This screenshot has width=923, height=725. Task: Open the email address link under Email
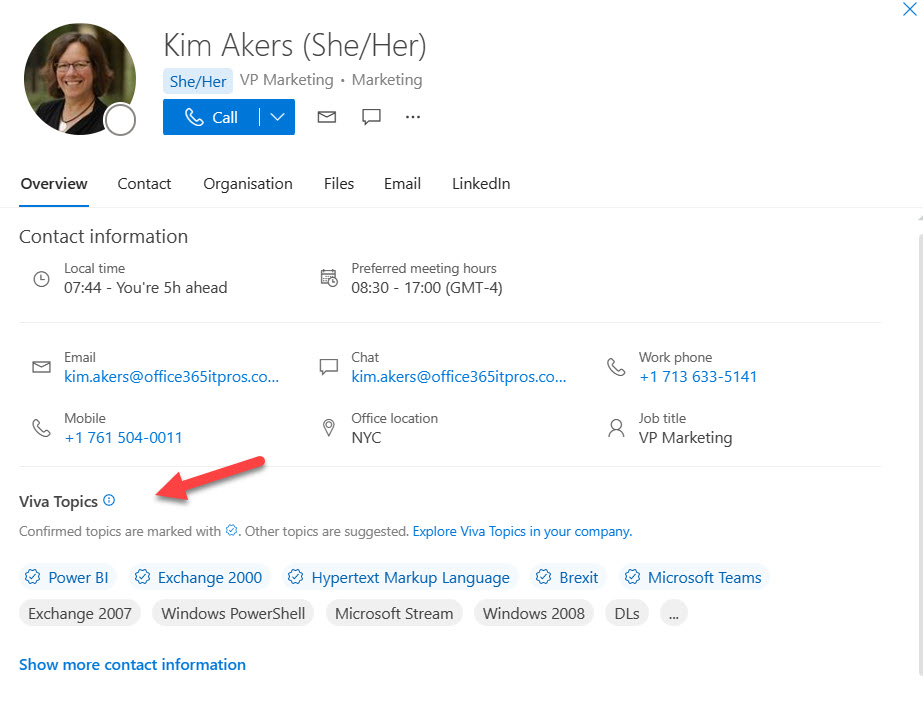(x=171, y=377)
